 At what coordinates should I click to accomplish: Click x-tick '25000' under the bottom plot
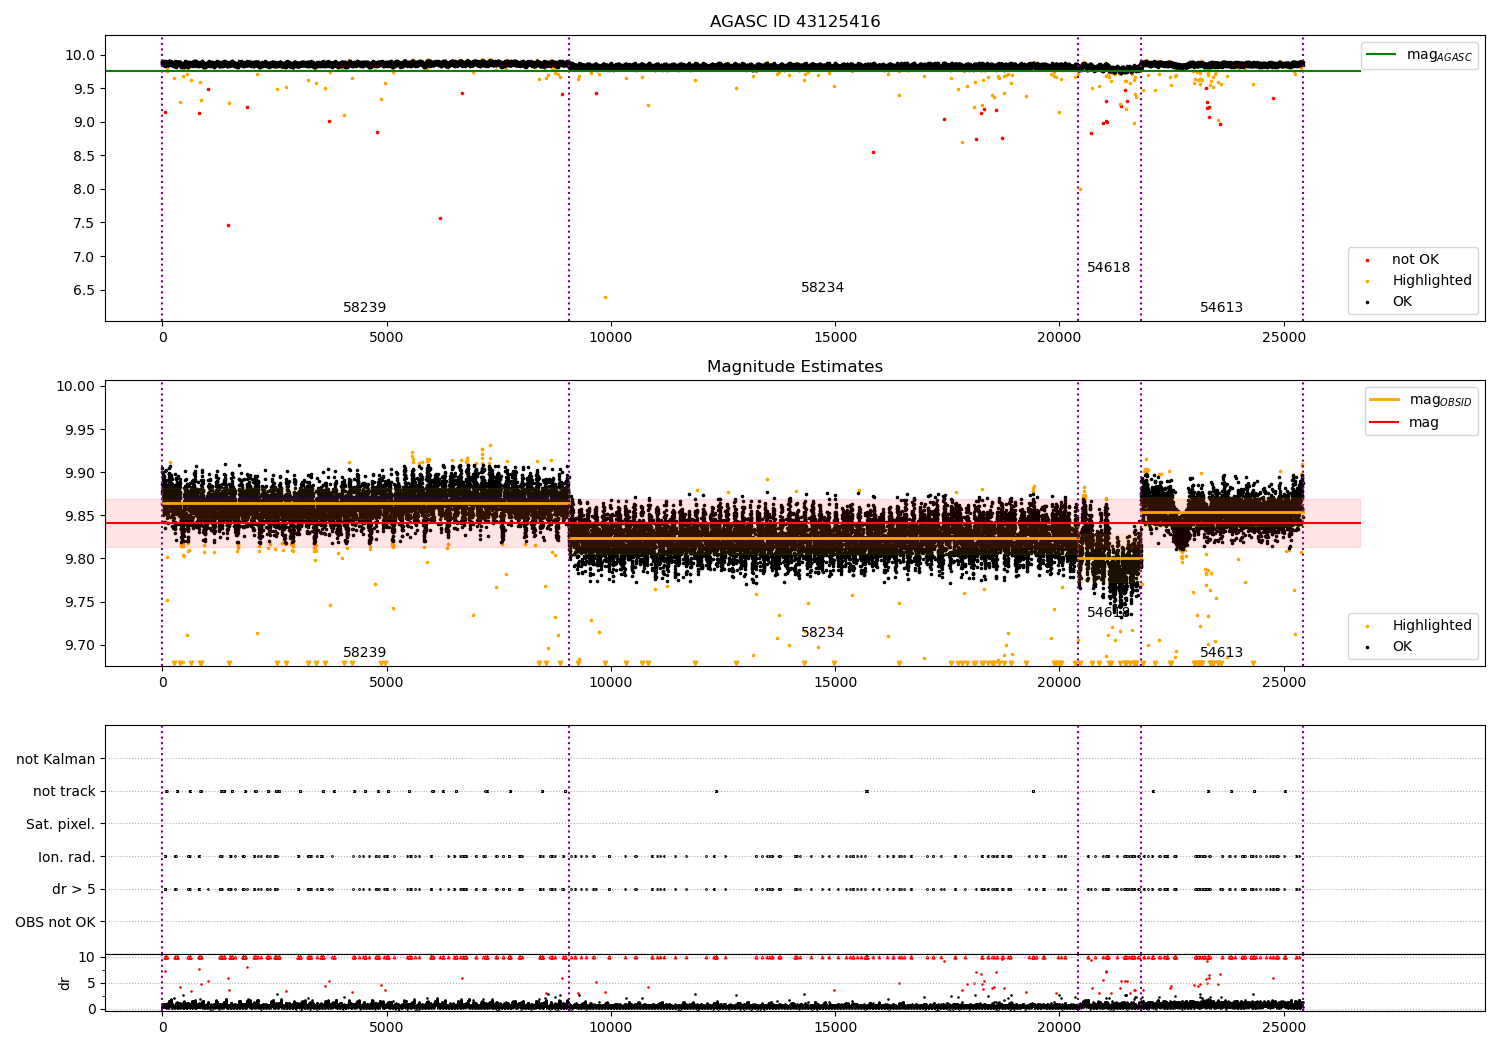(x=1284, y=1027)
